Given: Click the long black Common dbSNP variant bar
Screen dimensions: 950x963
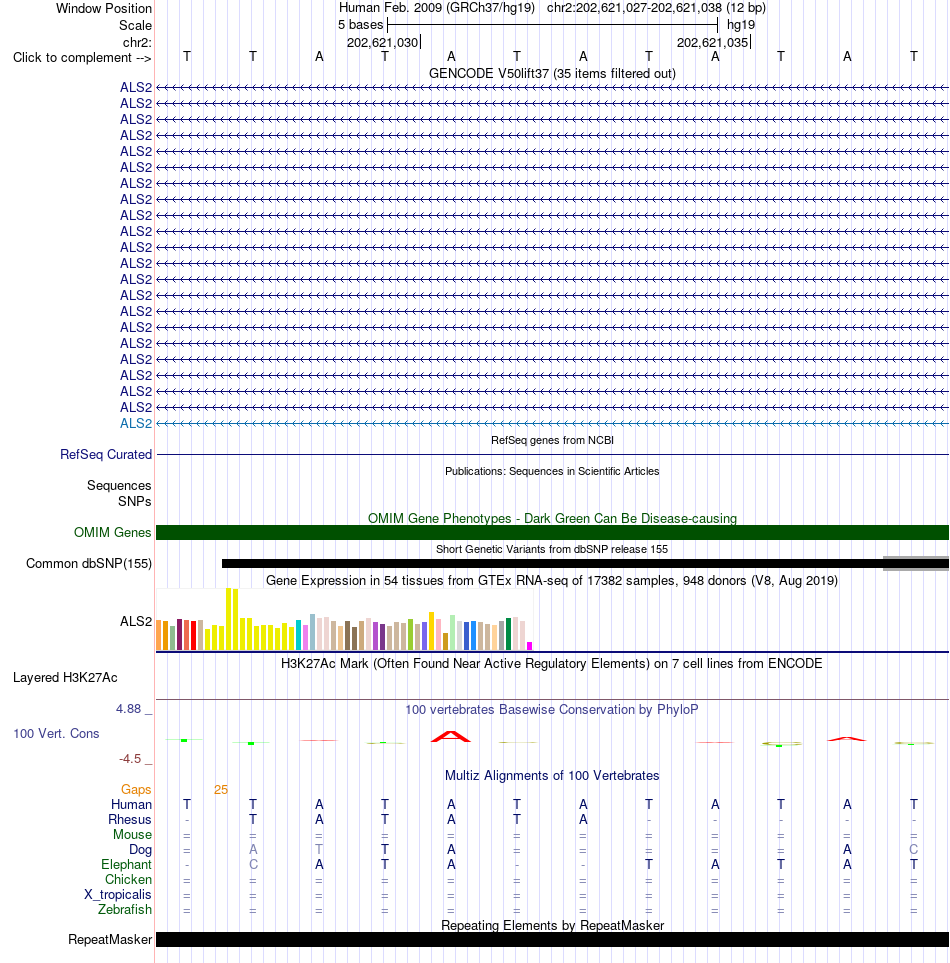Looking at the screenshot, I should coord(552,563).
